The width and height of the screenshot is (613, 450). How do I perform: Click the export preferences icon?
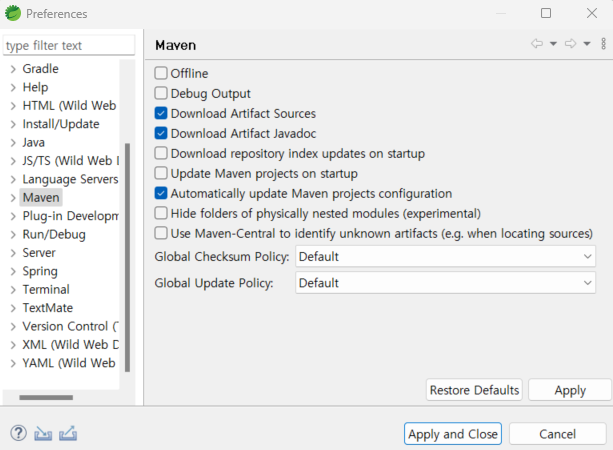(x=68, y=433)
